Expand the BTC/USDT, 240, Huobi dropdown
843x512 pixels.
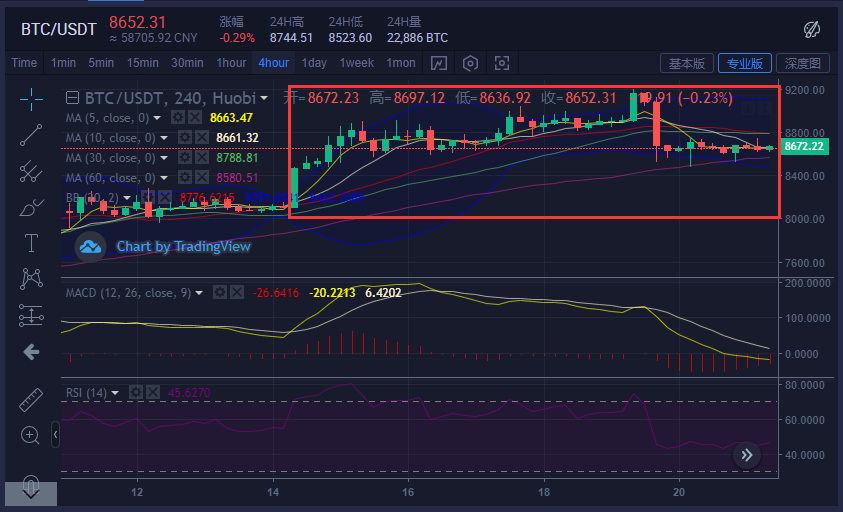click(264, 98)
